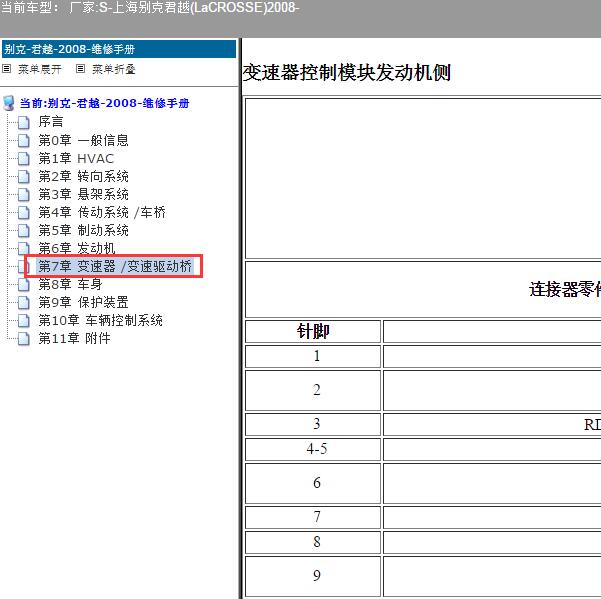Open chapter 第10章 车辆控制系统
Viewport: 601px width, 599px height.
click(x=101, y=320)
